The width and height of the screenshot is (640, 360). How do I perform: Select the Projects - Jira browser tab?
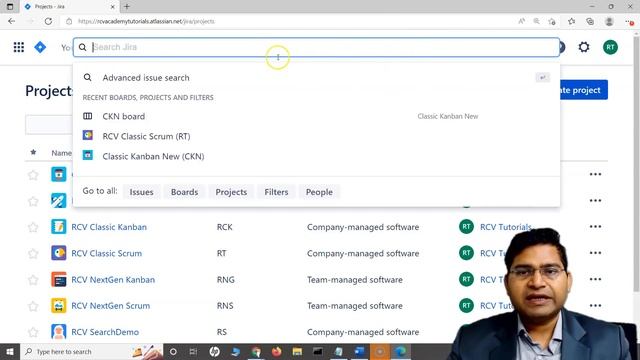[69, 7]
